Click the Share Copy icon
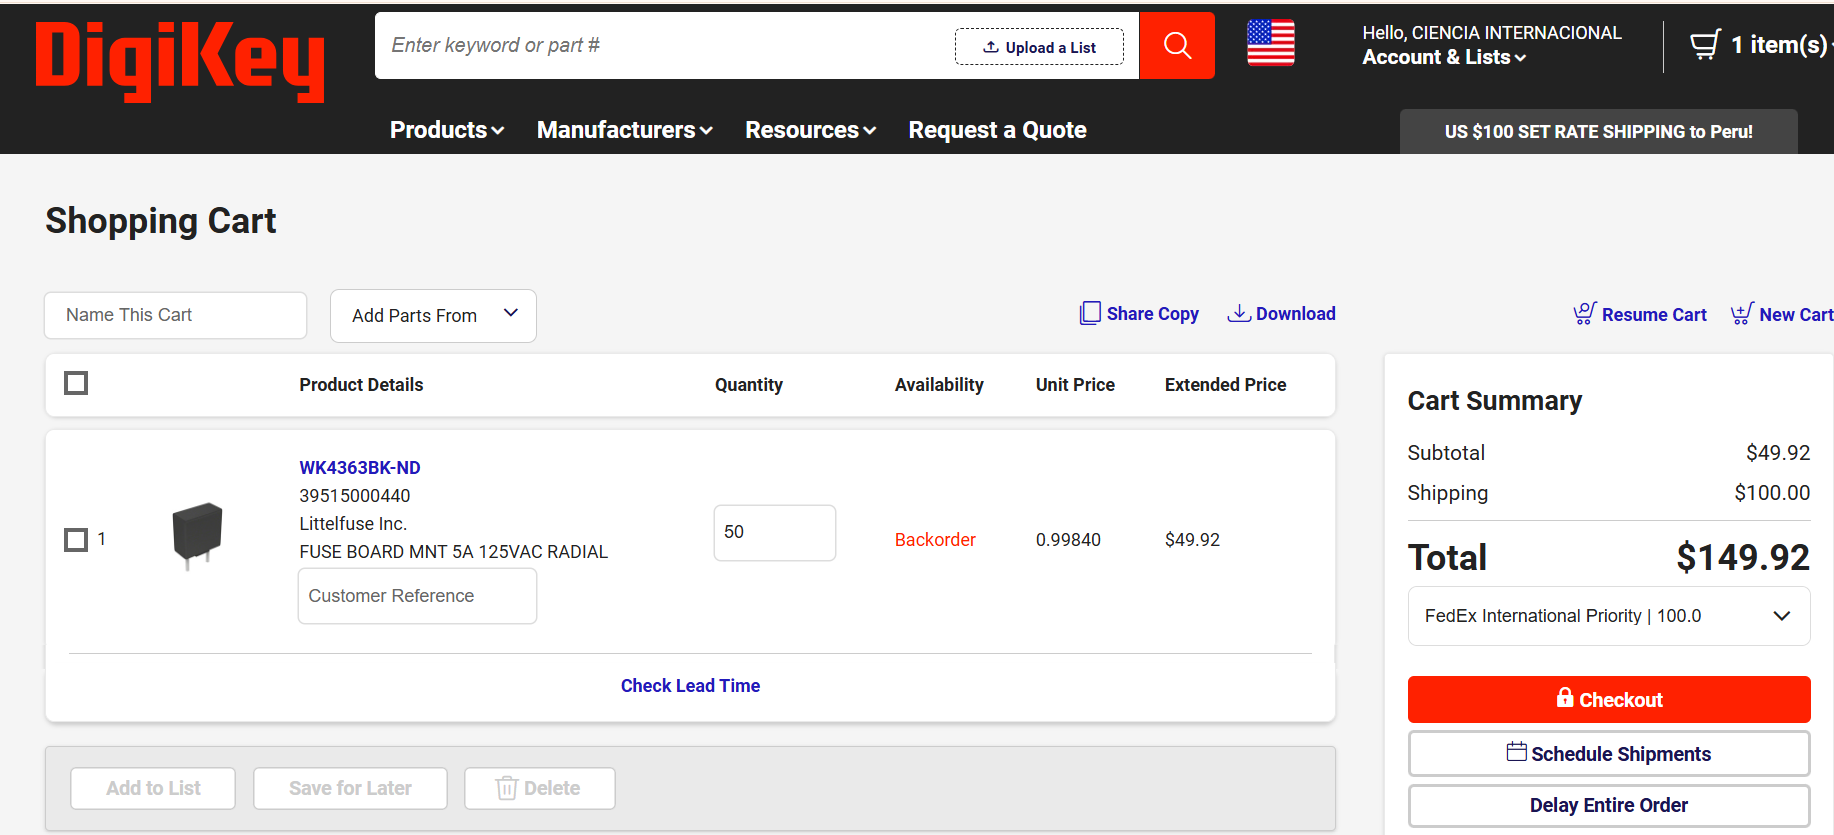This screenshot has width=1834, height=835. (x=1090, y=313)
